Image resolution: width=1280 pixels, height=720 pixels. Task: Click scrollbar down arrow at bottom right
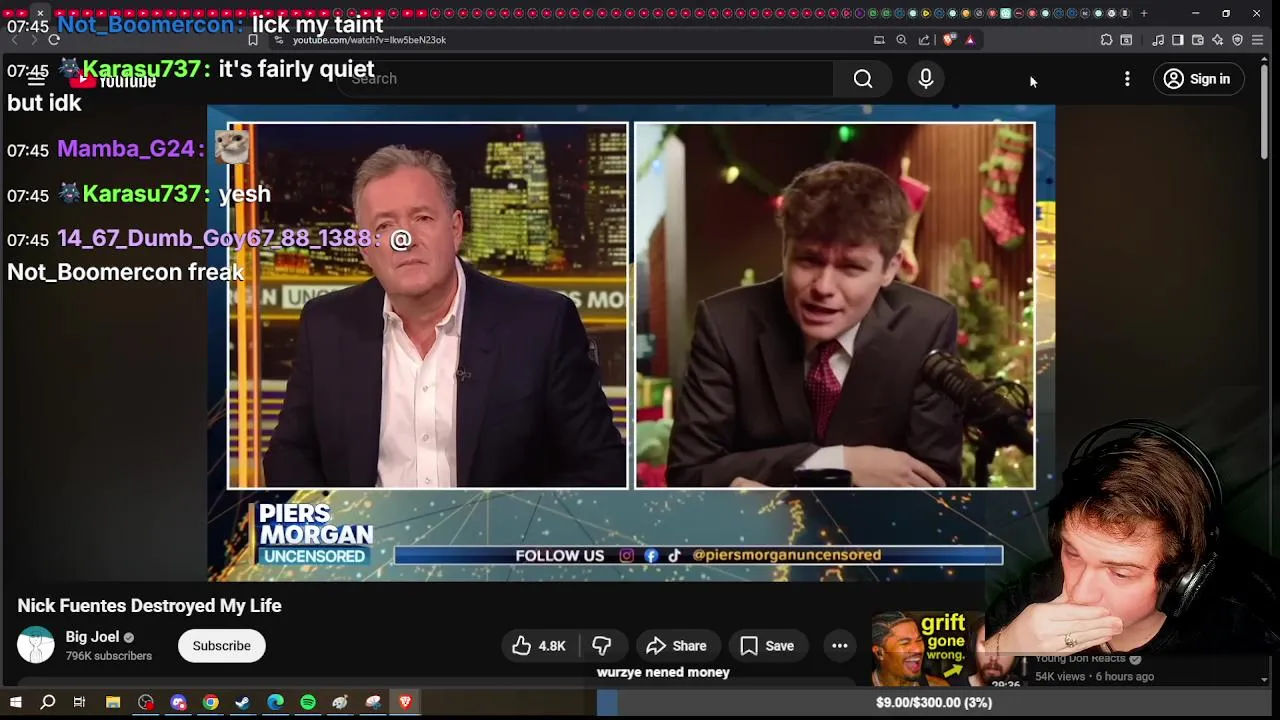[1265, 681]
